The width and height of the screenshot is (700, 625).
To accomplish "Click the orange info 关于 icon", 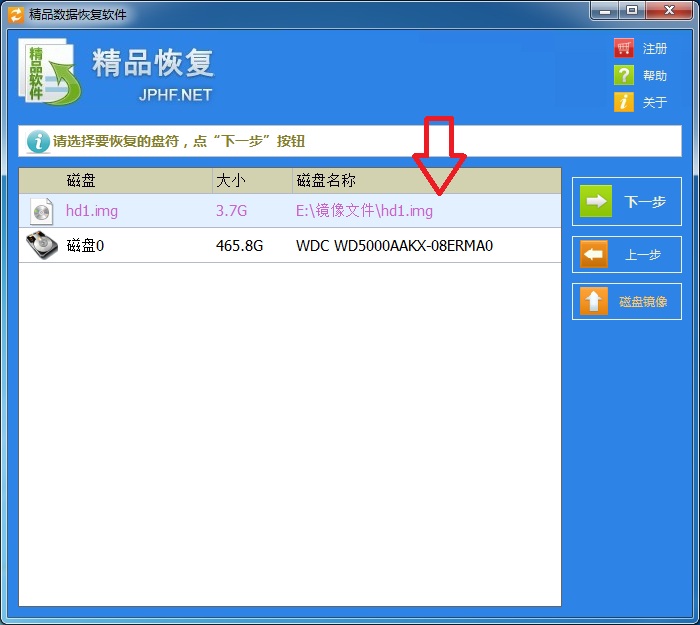I will tap(624, 102).
